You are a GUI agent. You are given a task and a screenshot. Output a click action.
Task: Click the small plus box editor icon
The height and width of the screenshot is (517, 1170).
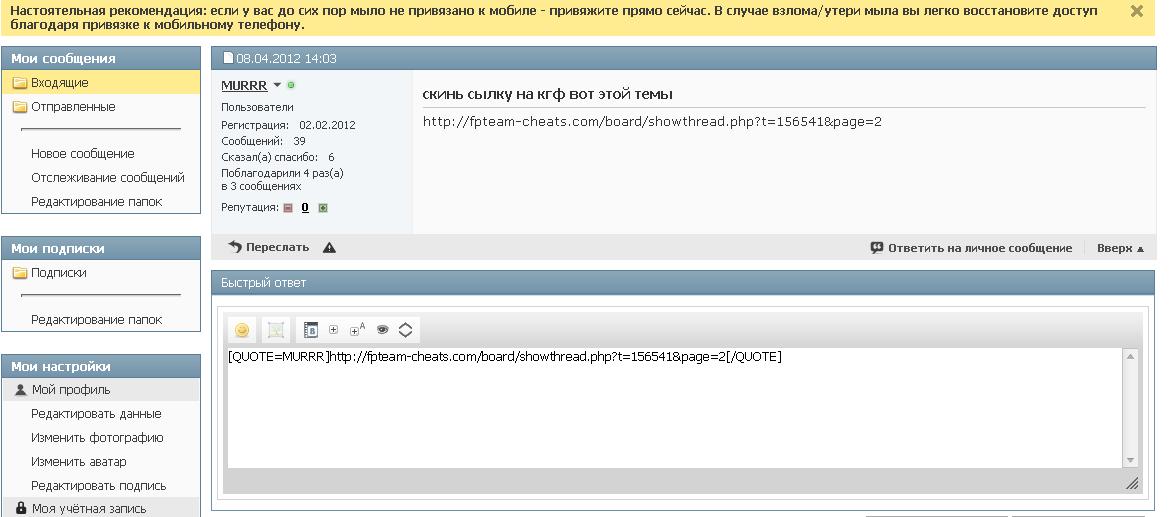click(334, 329)
